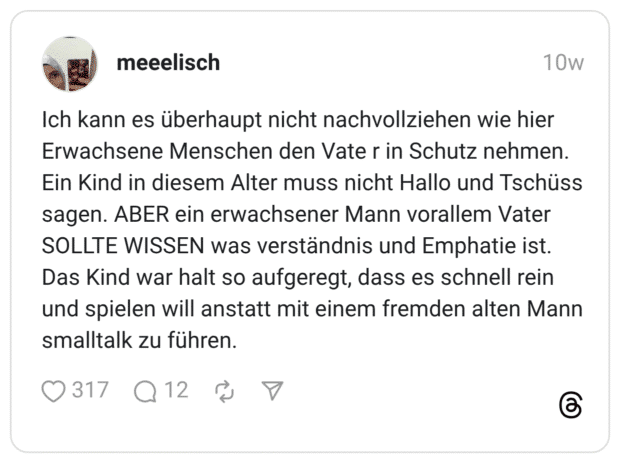Click the 10w timestamp

(563, 62)
